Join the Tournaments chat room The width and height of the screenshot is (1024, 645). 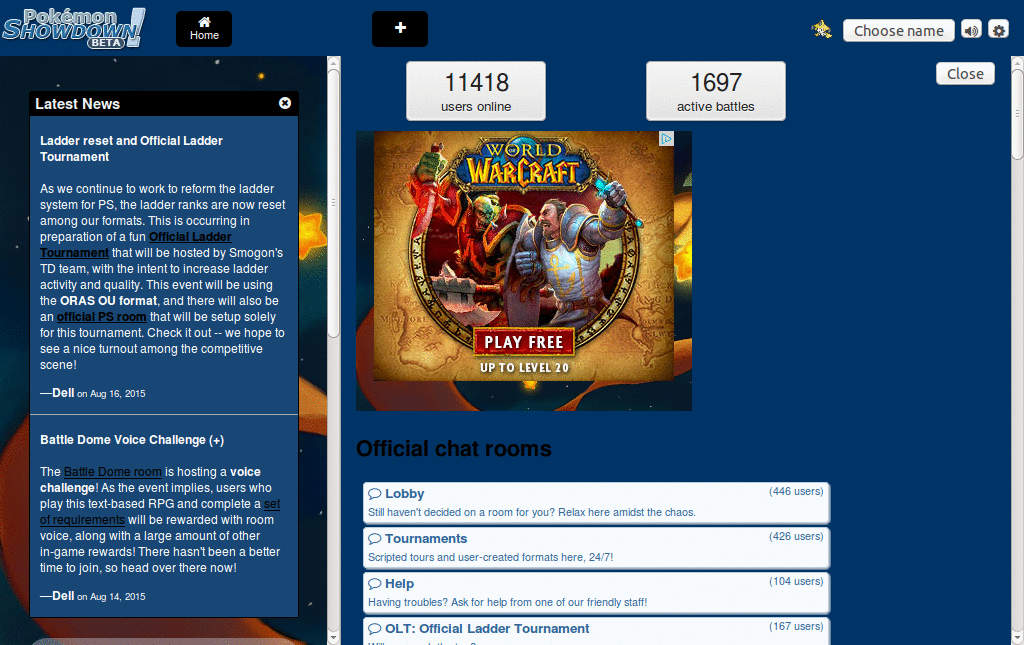pyautogui.click(x=596, y=548)
